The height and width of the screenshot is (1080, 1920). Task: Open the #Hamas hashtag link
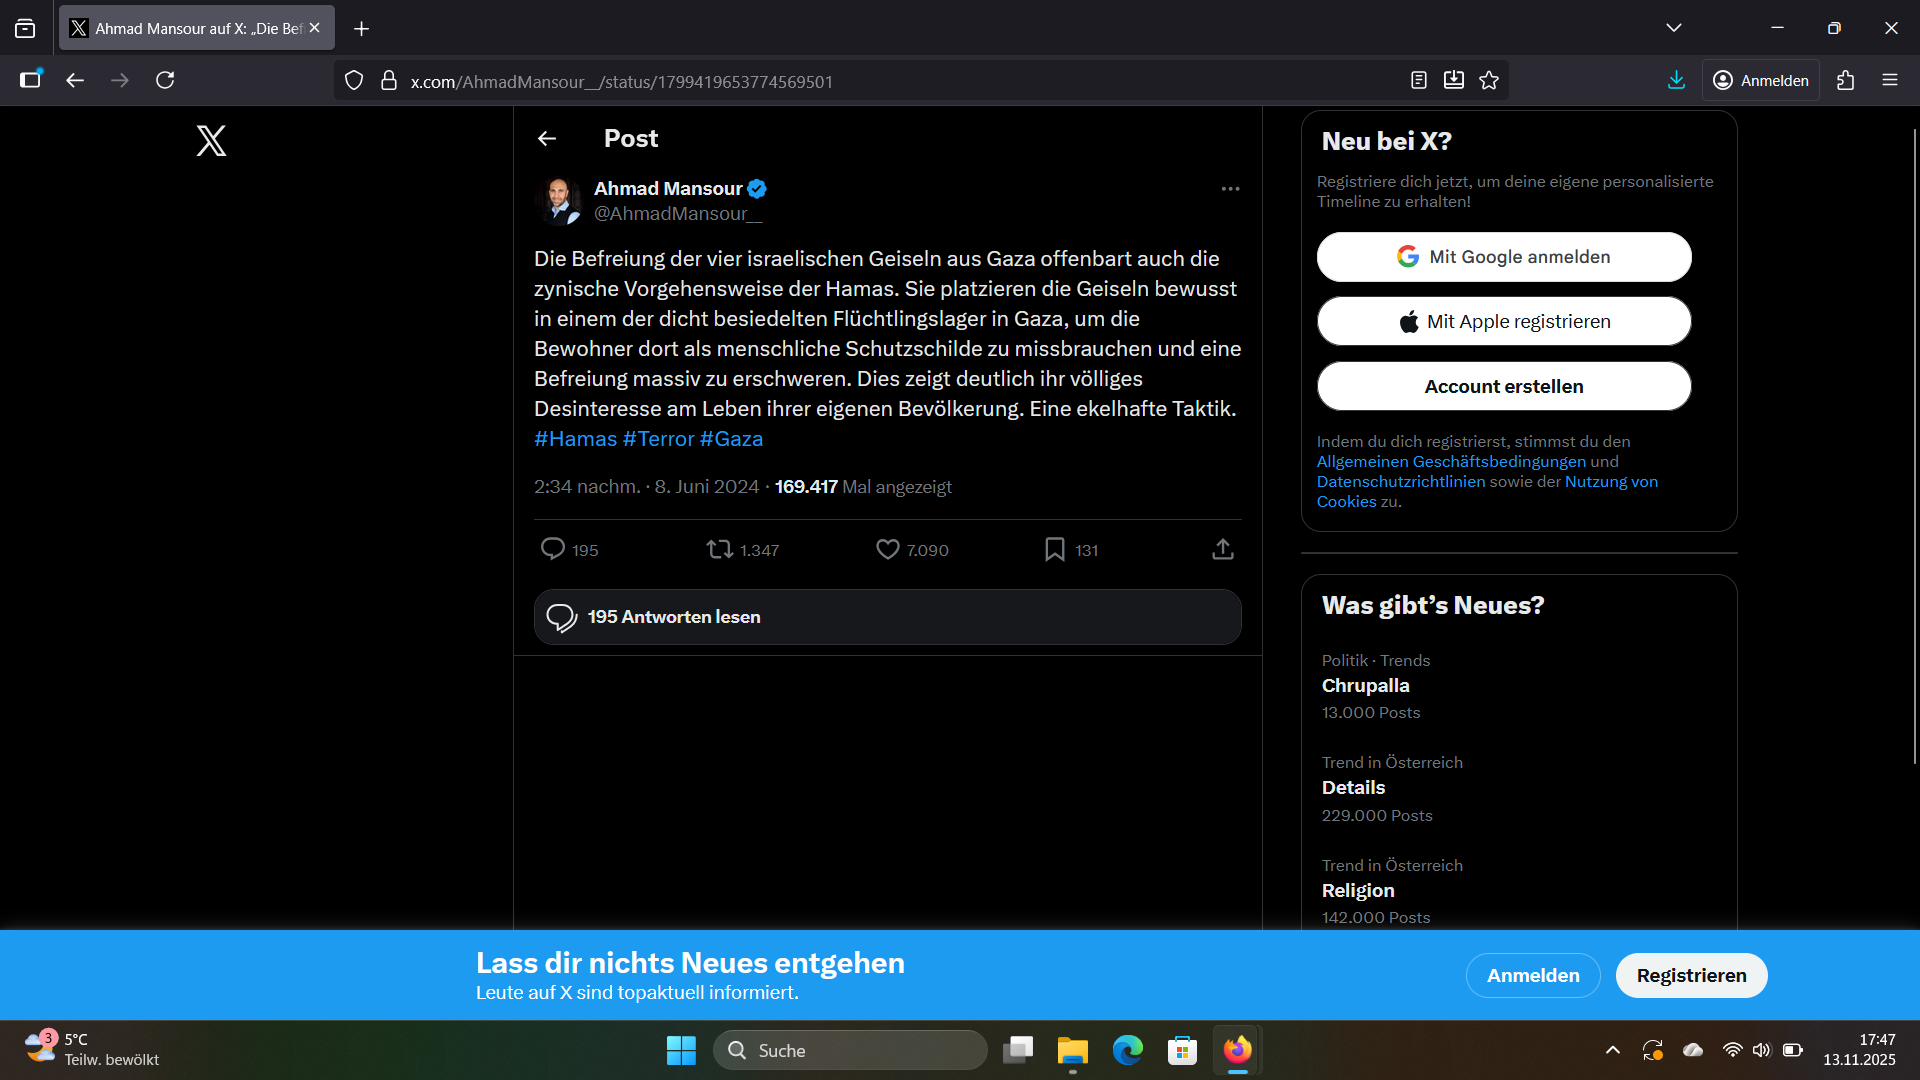tap(575, 439)
